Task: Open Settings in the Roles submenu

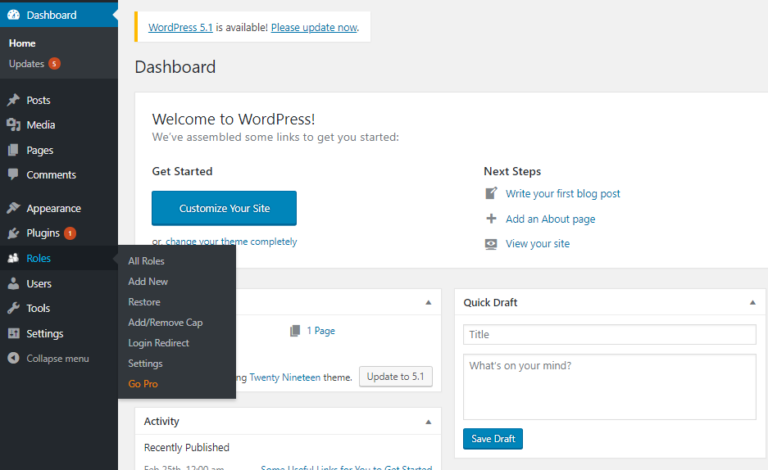Action: click(145, 364)
